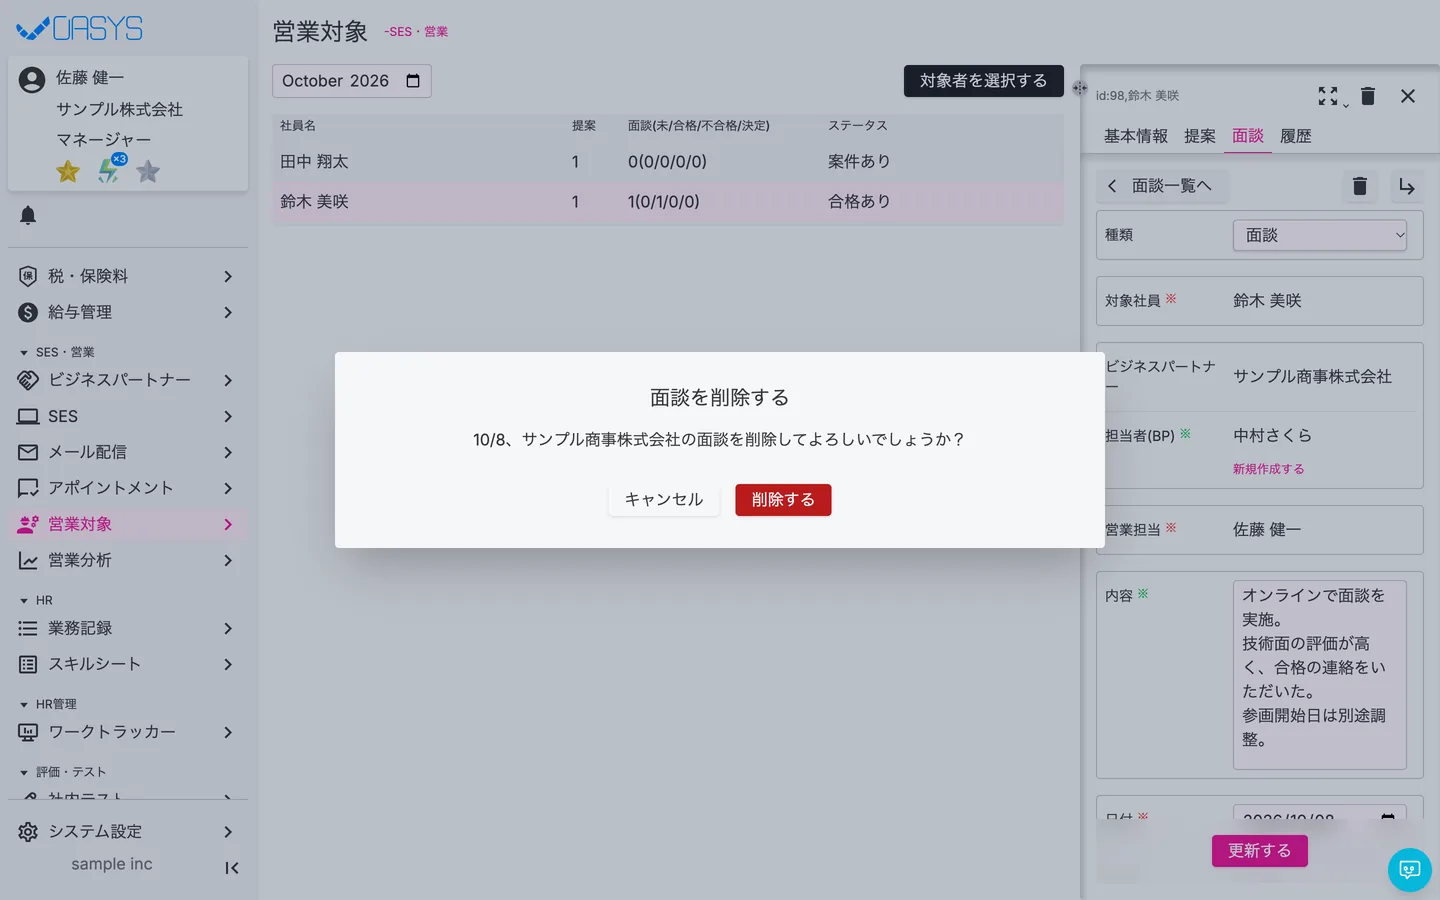Click the 給与管理 dollar icon
1440x900 pixels.
click(x=28, y=312)
